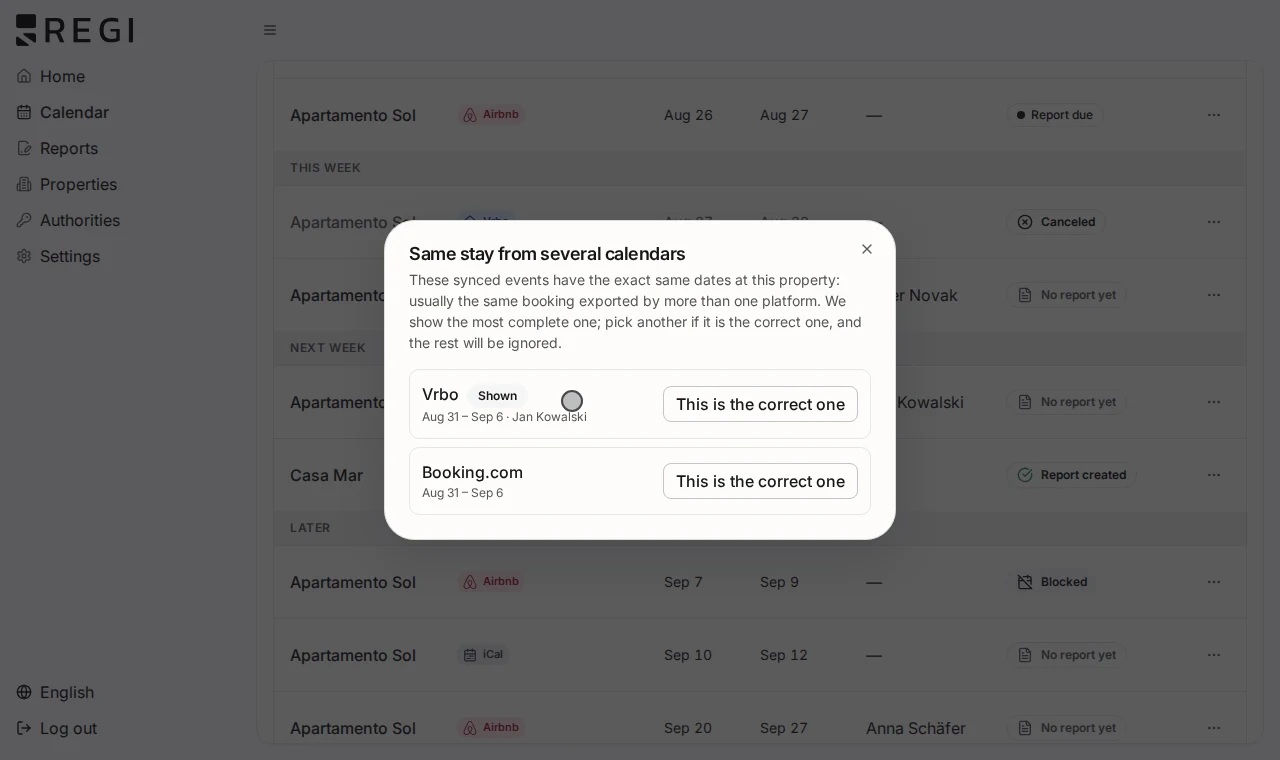Image resolution: width=1280 pixels, height=760 pixels.
Task: Click the REGI logo
Action: [x=75, y=30]
